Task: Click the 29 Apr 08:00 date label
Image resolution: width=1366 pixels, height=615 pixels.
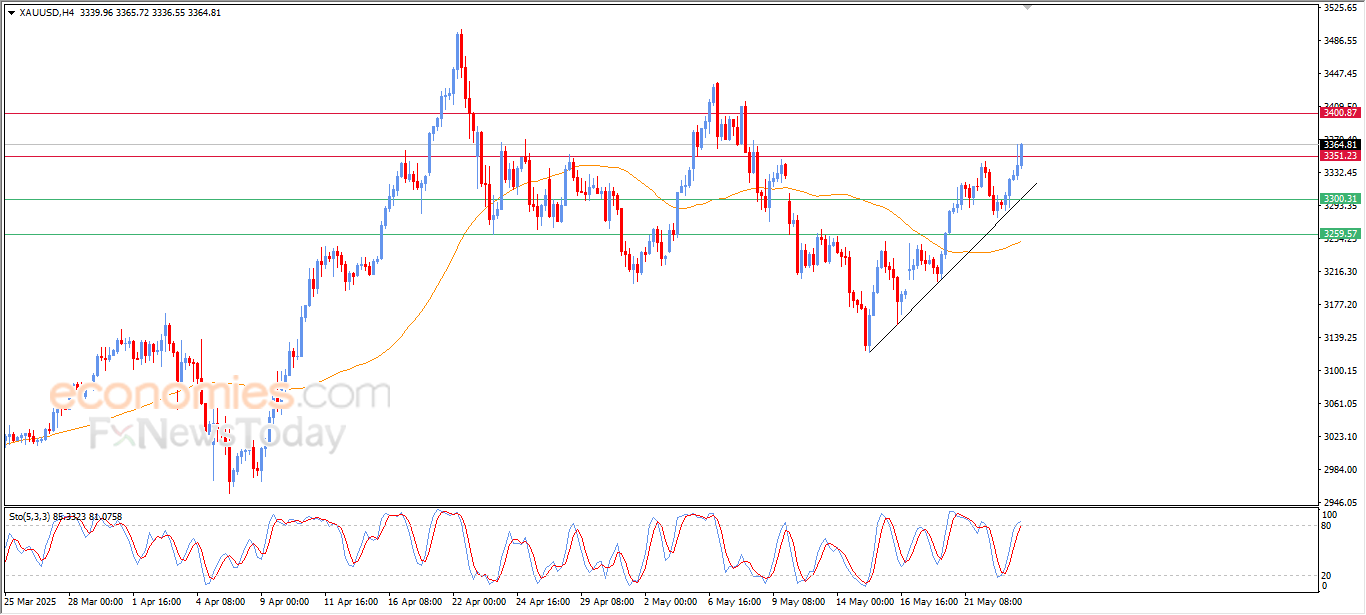Action: click(x=608, y=602)
